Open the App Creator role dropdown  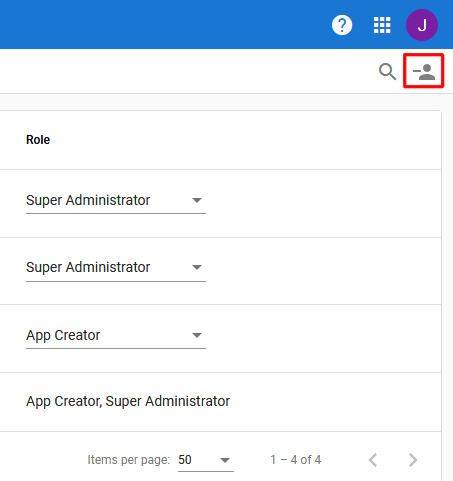tap(116, 336)
